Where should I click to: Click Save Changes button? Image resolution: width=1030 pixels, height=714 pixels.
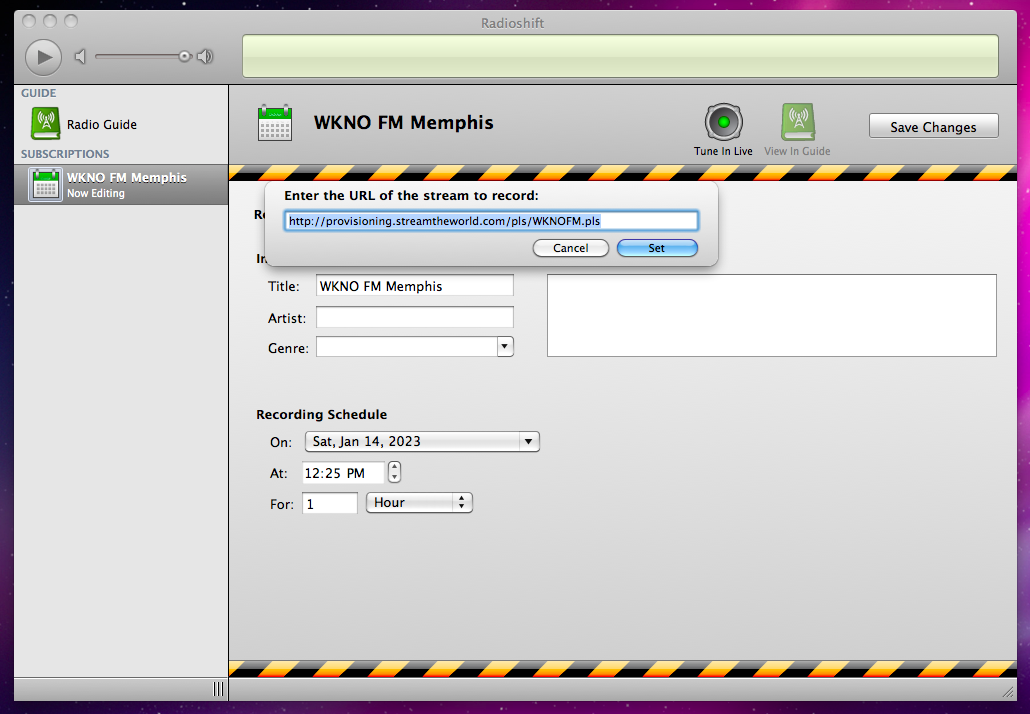point(933,127)
